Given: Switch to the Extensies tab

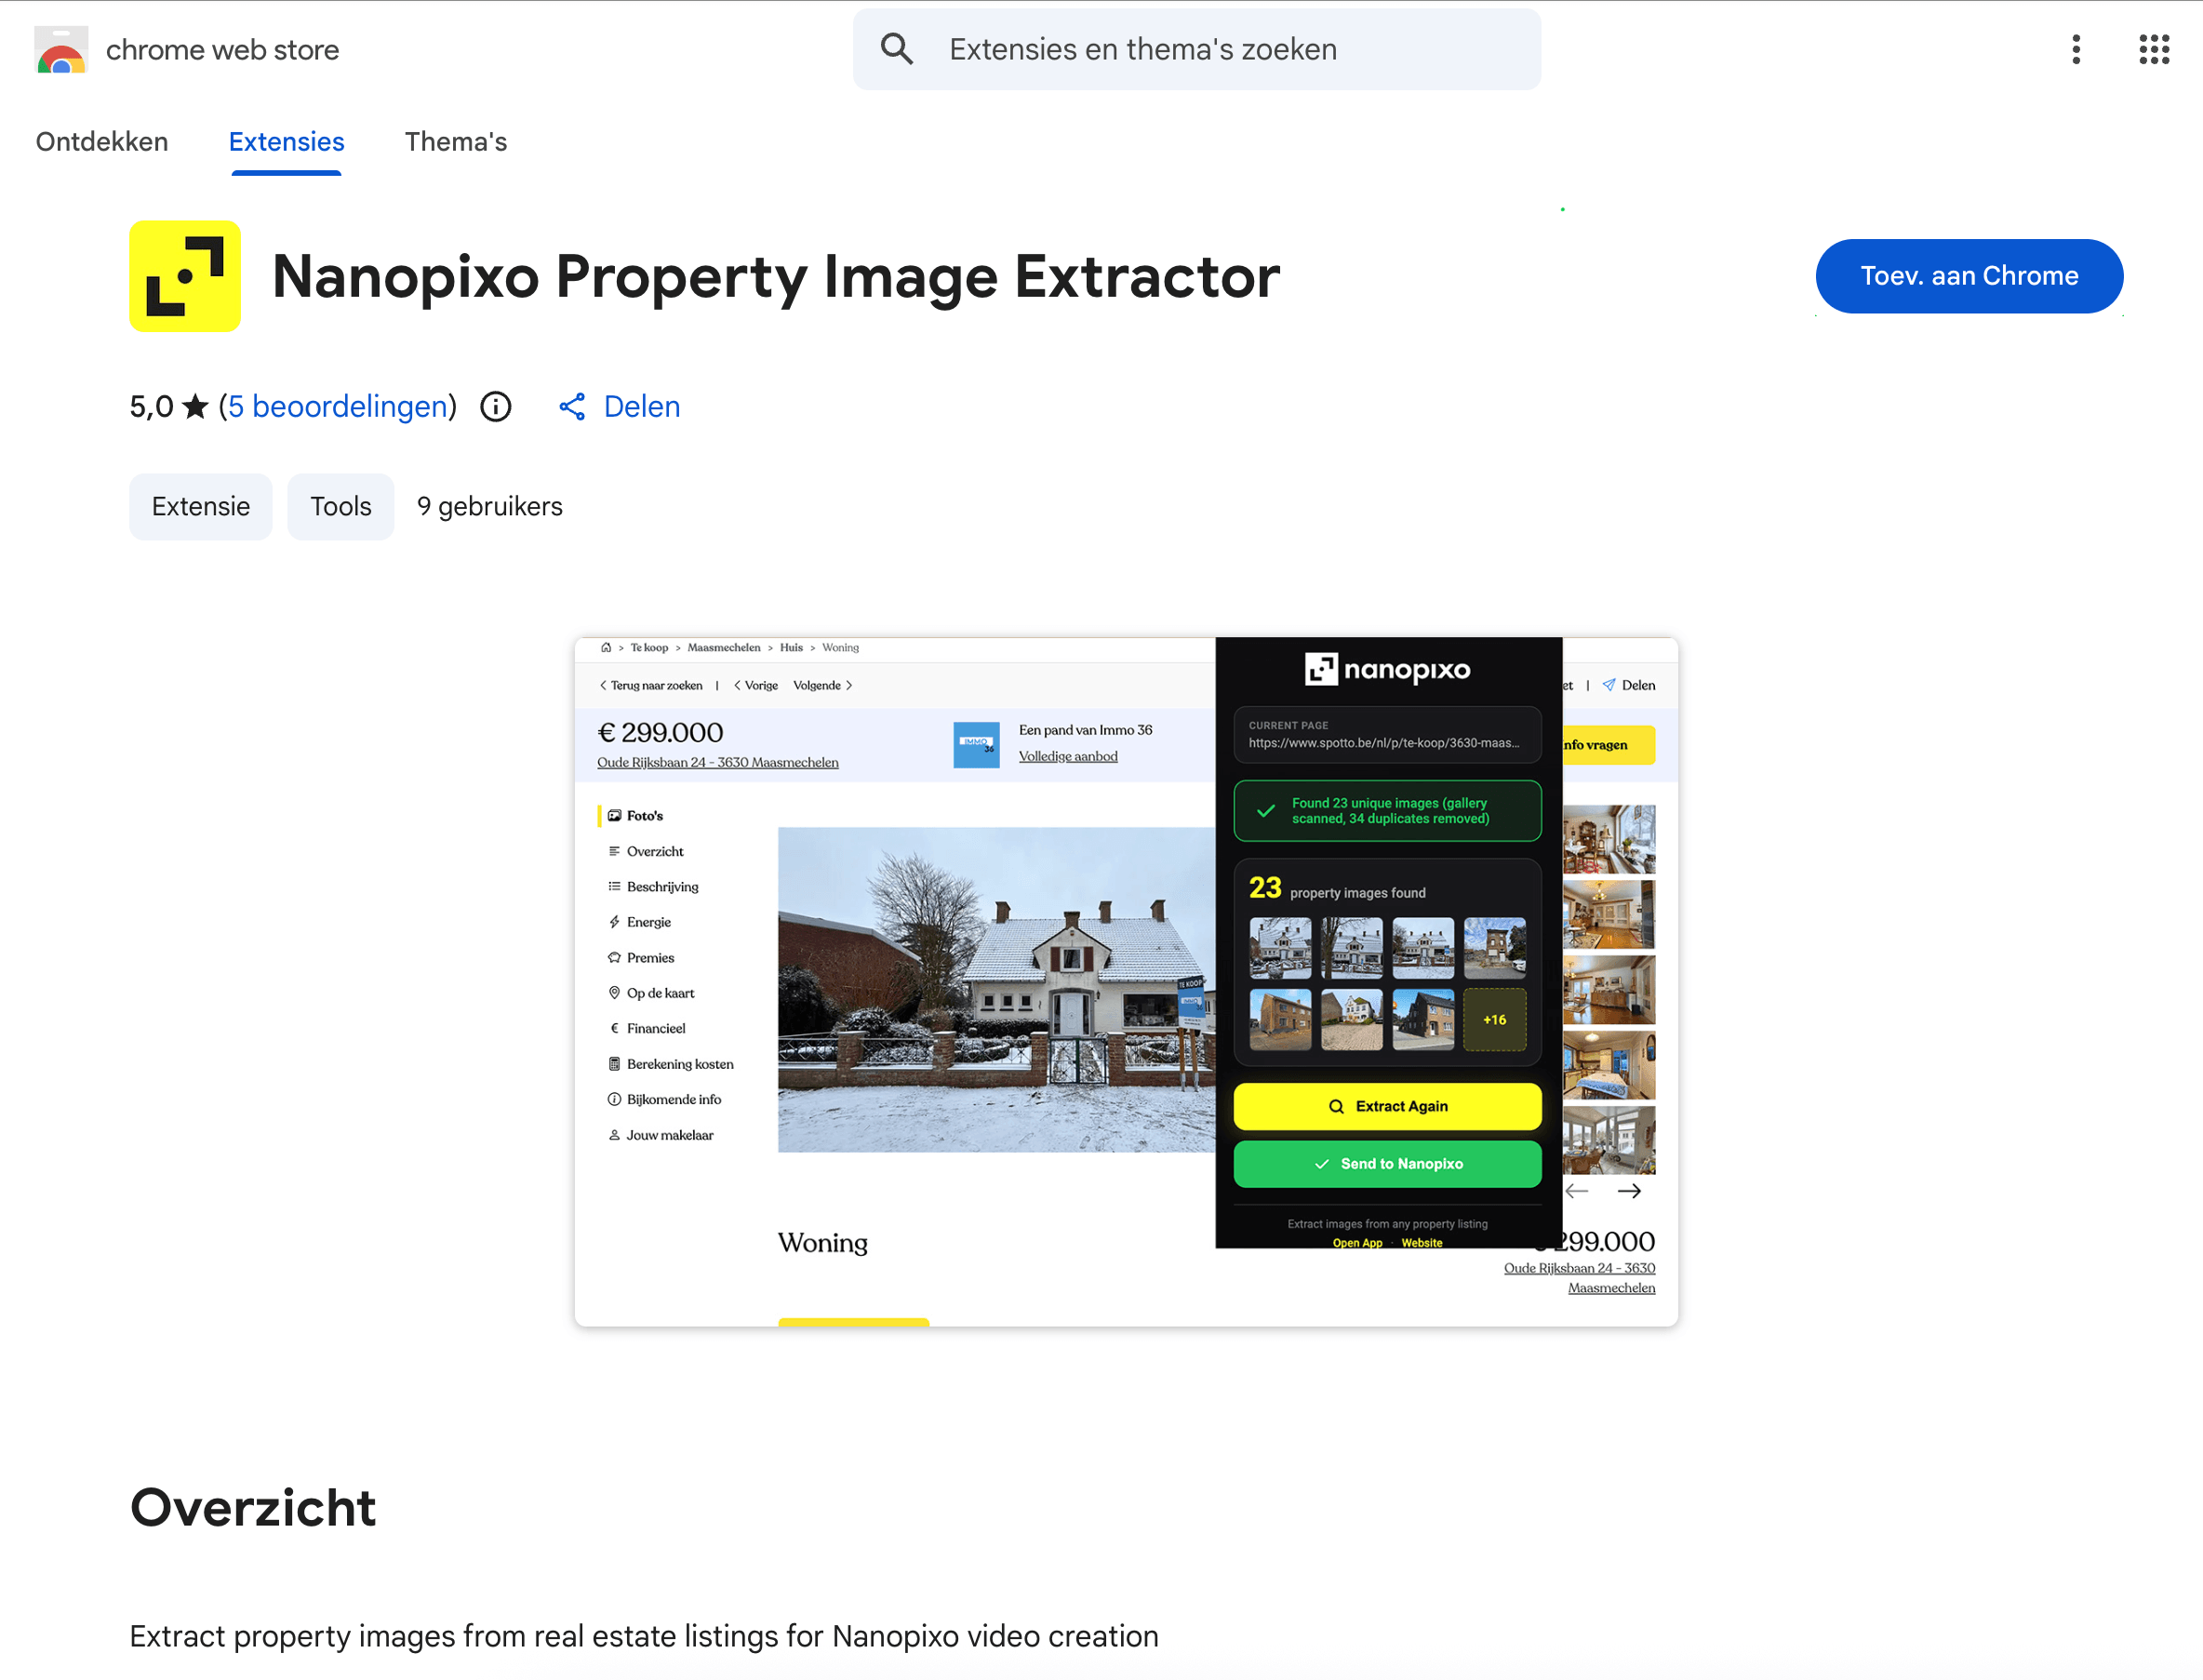Looking at the screenshot, I should (286, 142).
